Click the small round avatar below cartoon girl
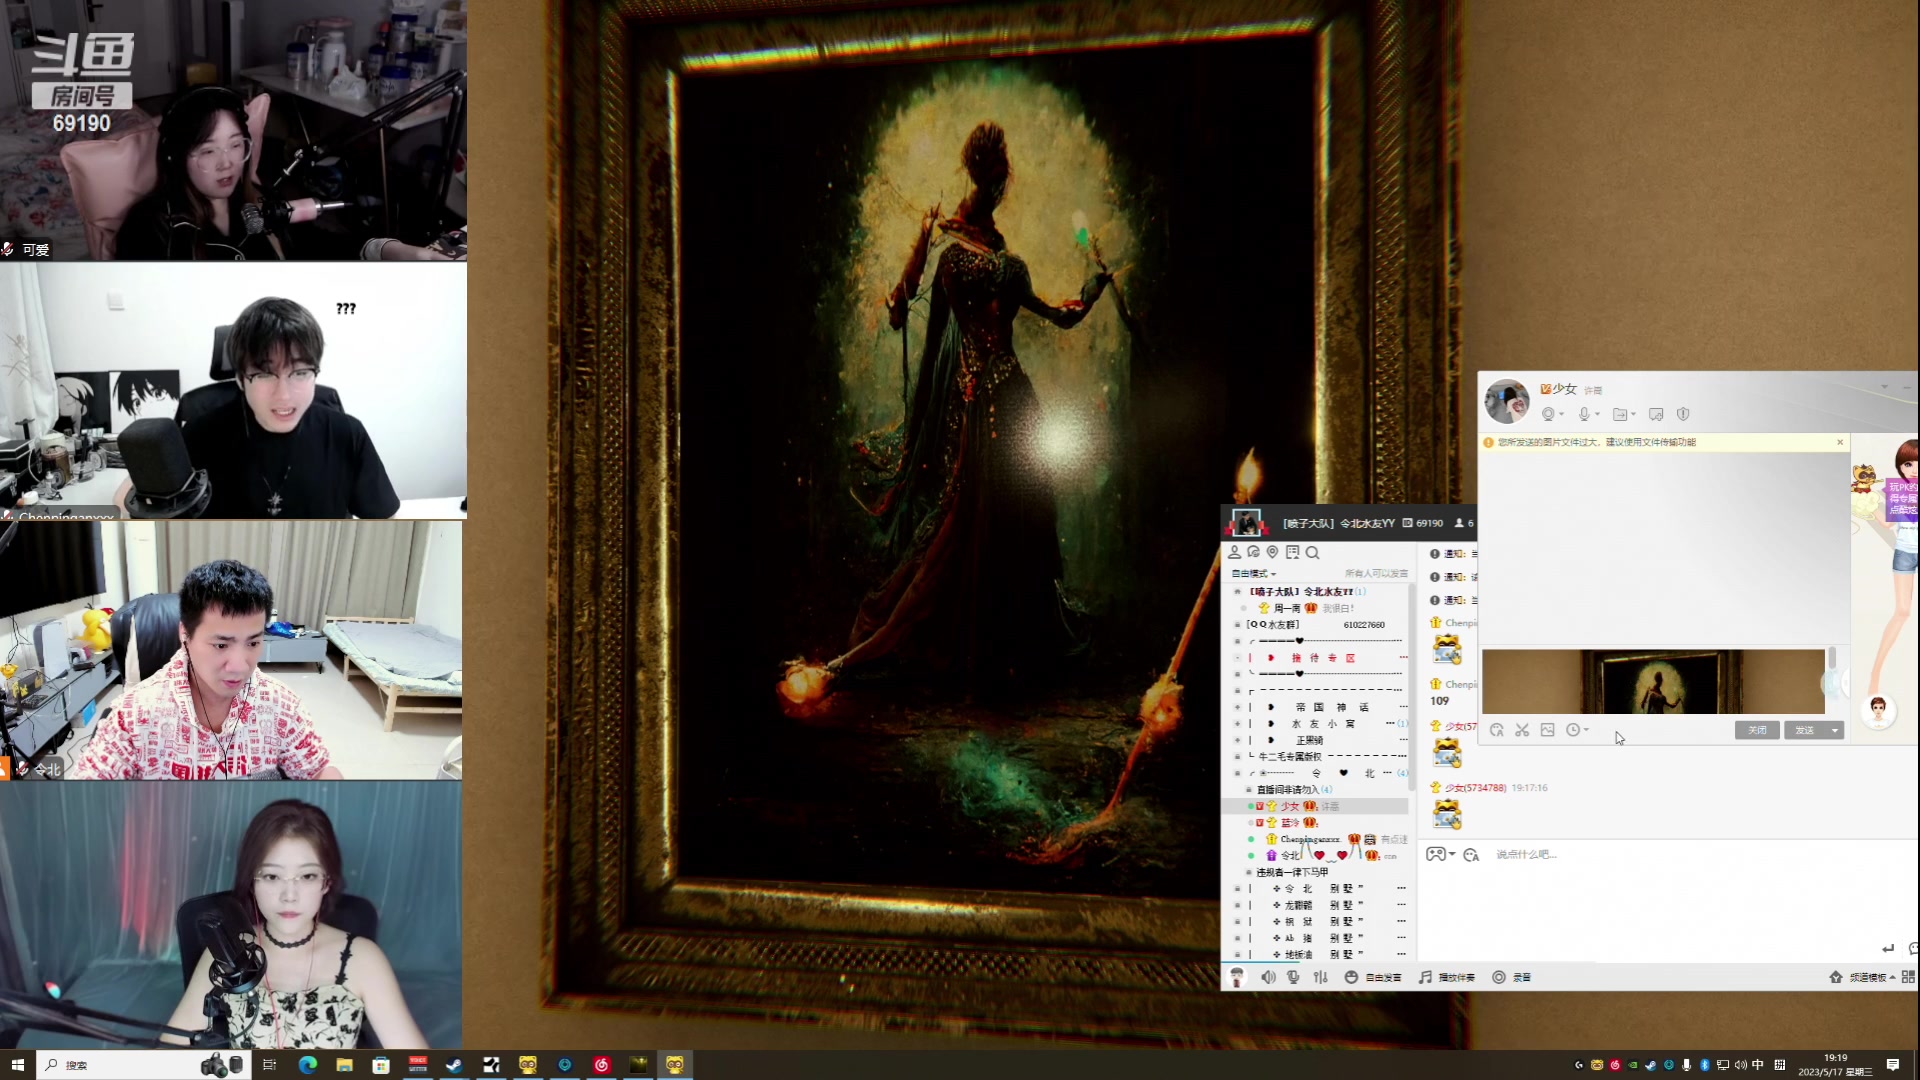The width and height of the screenshot is (1920, 1080). coord(1878,711)
